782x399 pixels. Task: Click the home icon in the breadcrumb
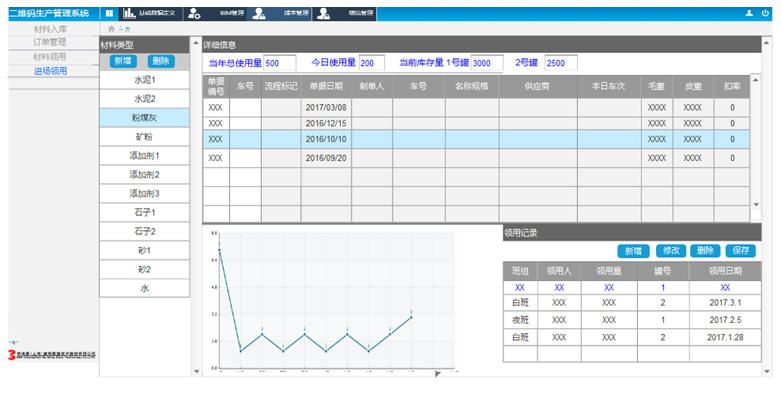tap(111, 29)
